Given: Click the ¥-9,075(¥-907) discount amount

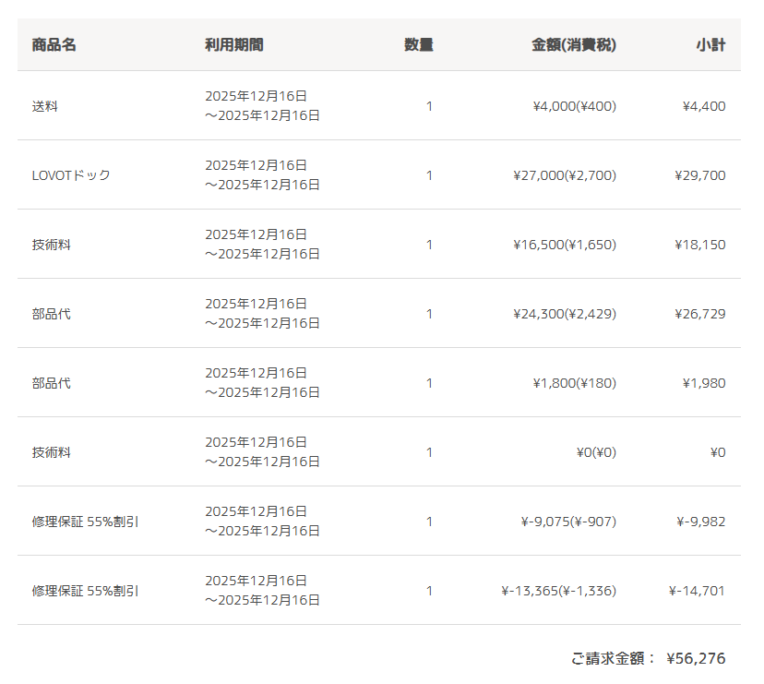Looking at the screenshot, I should pyautogui.click(x=568, y=521).
